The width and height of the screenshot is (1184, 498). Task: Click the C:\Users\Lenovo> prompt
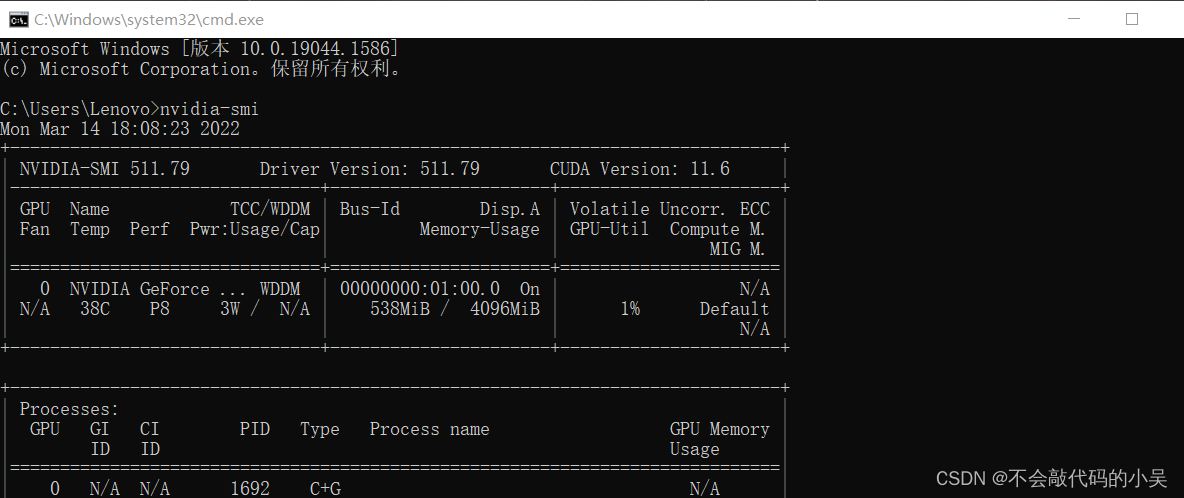pyautogui.click(x=79, y=109)
